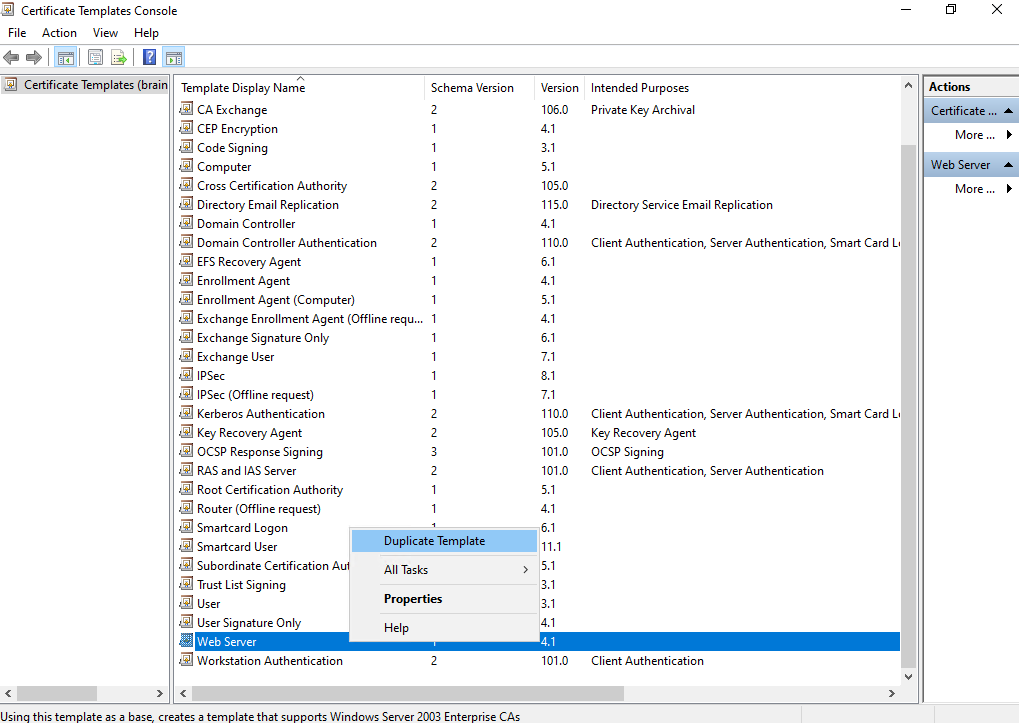
Task: Expand the All Tasks submenu
Action: pyautogui.click(x=445, y=570)
